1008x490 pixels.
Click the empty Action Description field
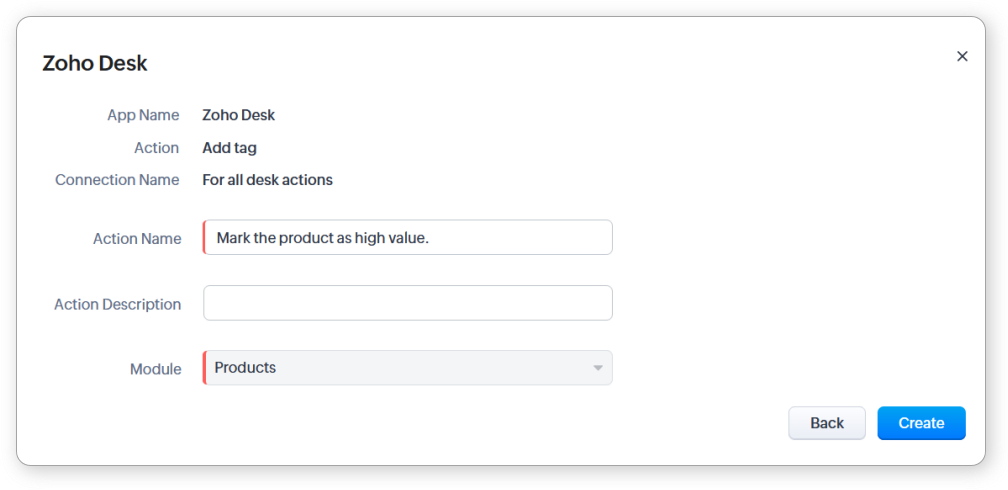(x=408, y=303)
